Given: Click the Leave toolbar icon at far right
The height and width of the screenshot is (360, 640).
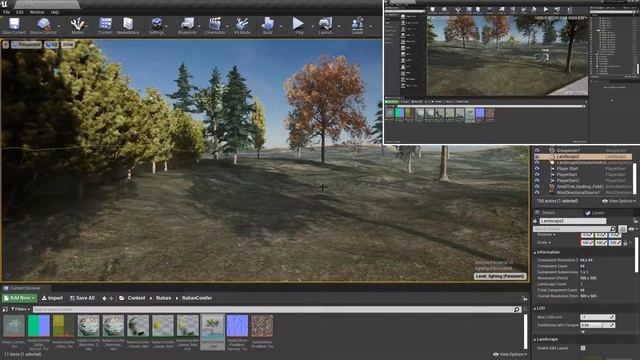Looking at the screenshot, I should (x=358, y=24).
